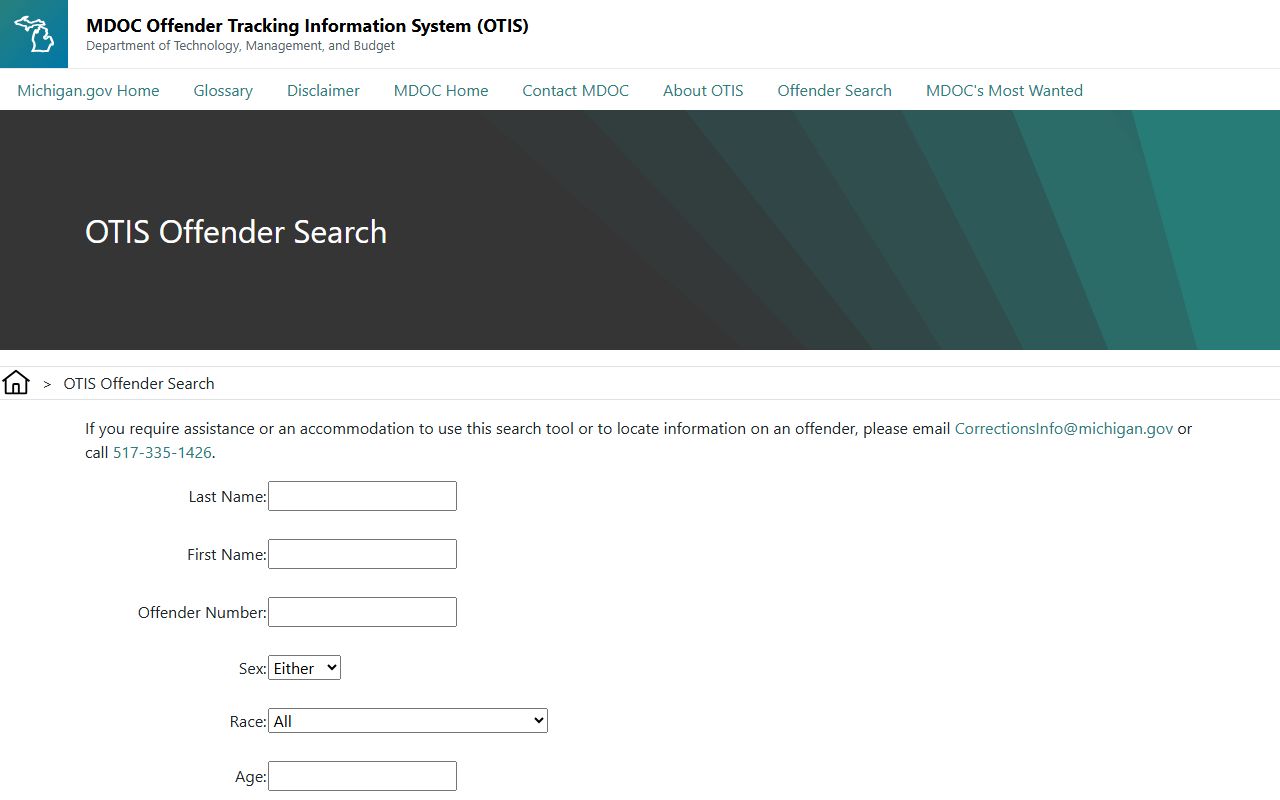Click the 517-335-1426 phone link
The height and width of the screenshot is (800, 1280).
162,452
